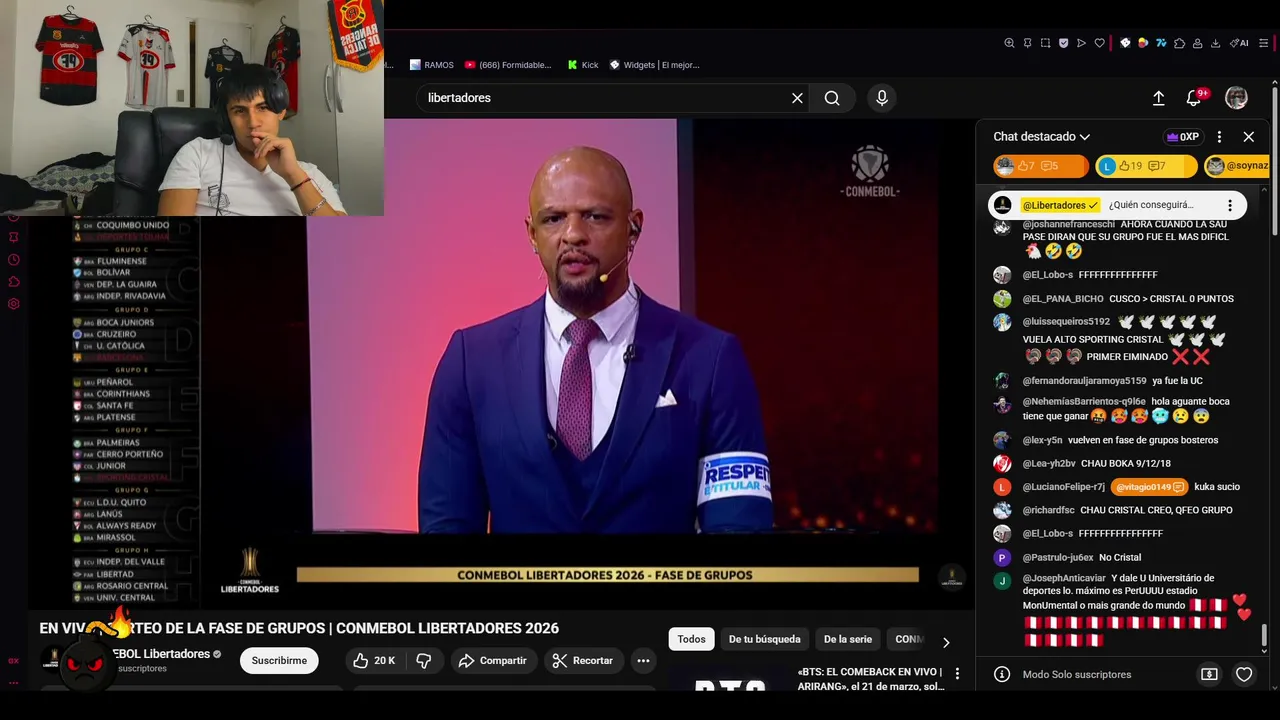Viewport: 1280px width, 720px height.
Task: Open more actions ellipsis below video
Action: [643, 660]
